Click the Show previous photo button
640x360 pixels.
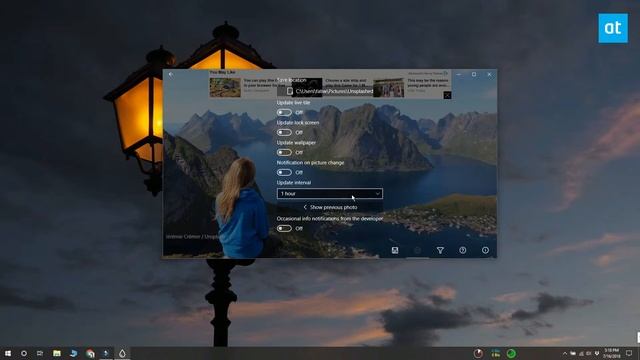coord(330,207)
